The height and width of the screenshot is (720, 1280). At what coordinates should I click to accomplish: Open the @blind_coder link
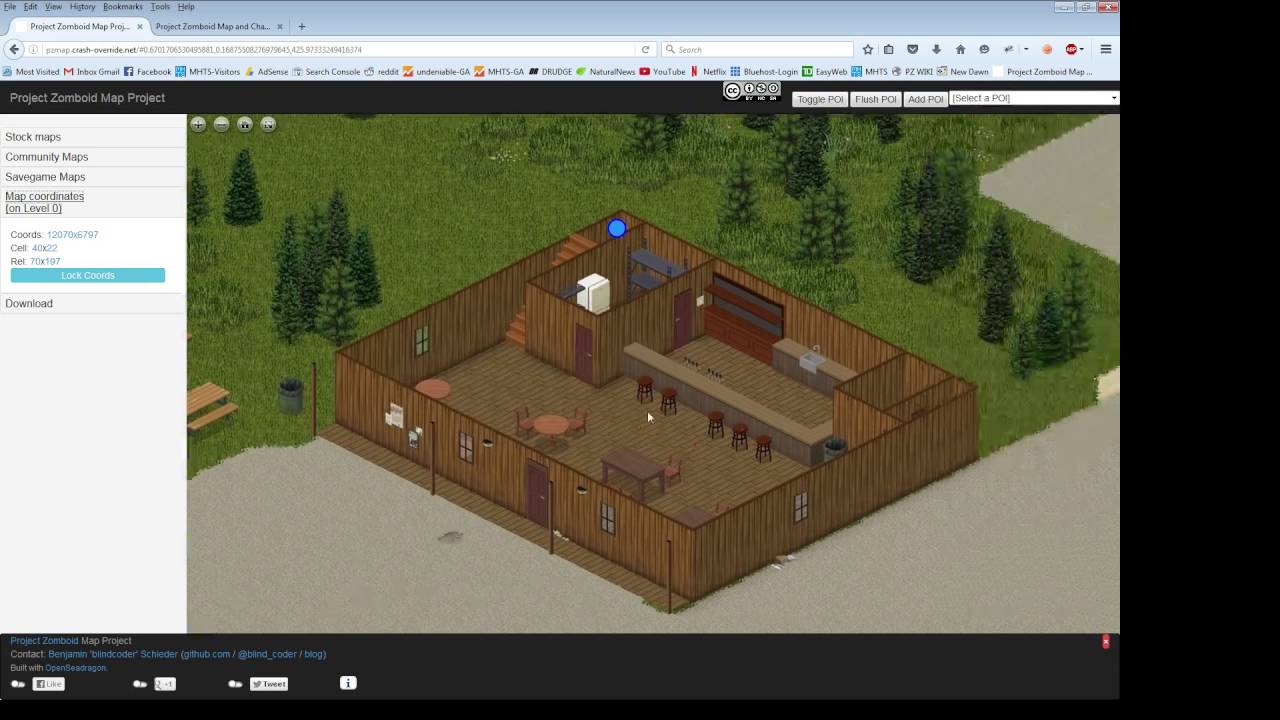coord(267,654)
